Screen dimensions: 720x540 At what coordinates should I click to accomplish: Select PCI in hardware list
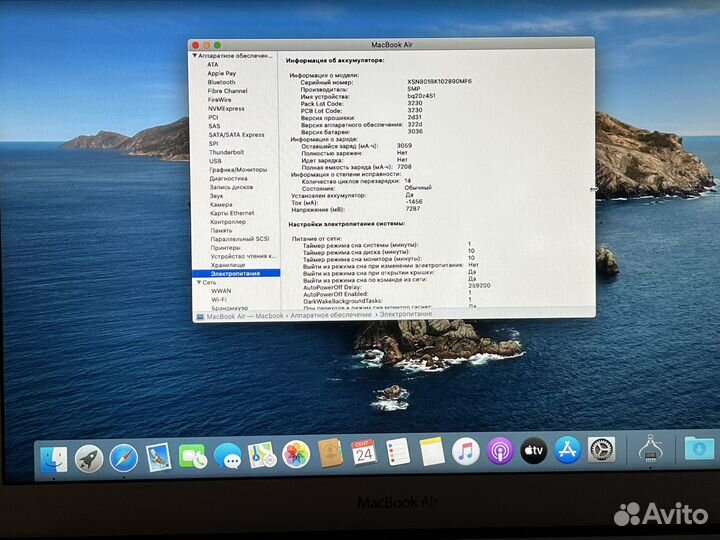point(213,117)
